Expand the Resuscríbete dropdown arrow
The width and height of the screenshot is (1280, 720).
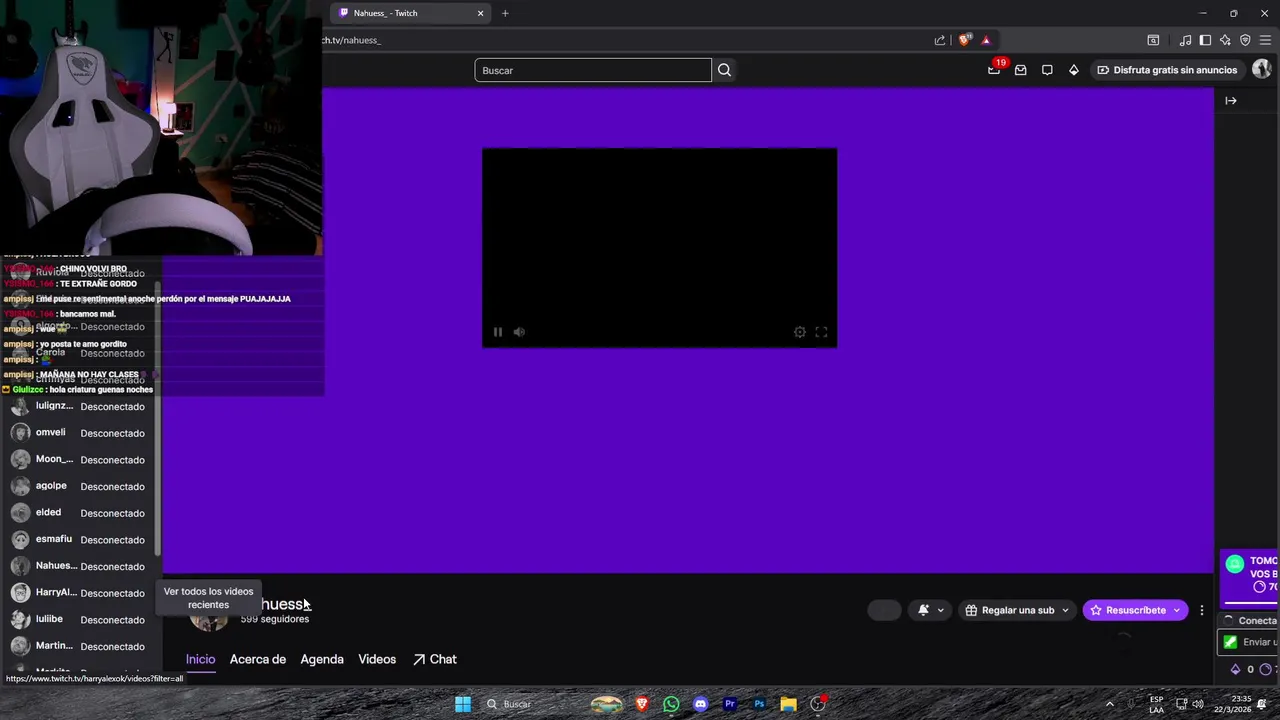pos(1176,610)
